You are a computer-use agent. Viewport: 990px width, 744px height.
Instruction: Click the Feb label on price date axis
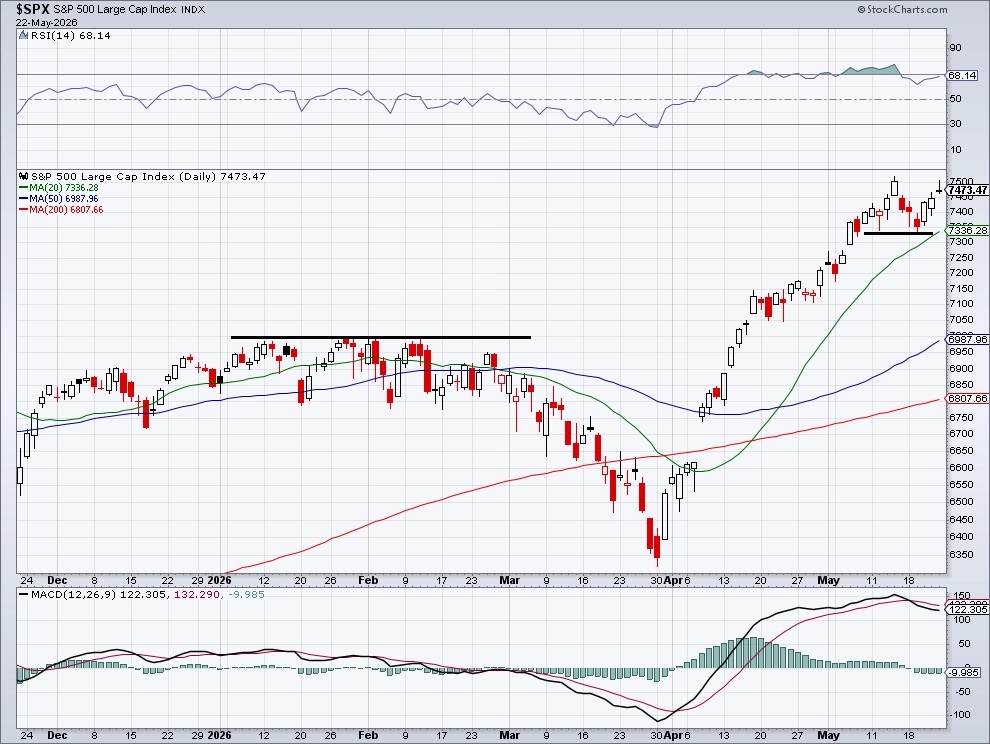pos(368,580)
